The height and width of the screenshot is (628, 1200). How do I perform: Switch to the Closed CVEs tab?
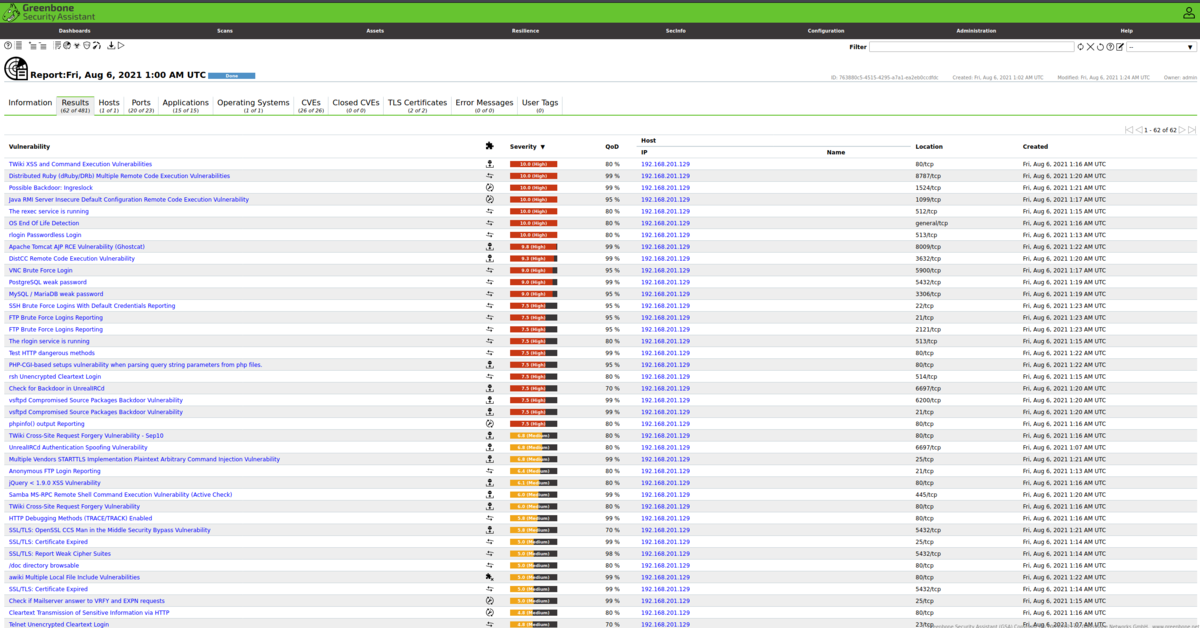356,105
